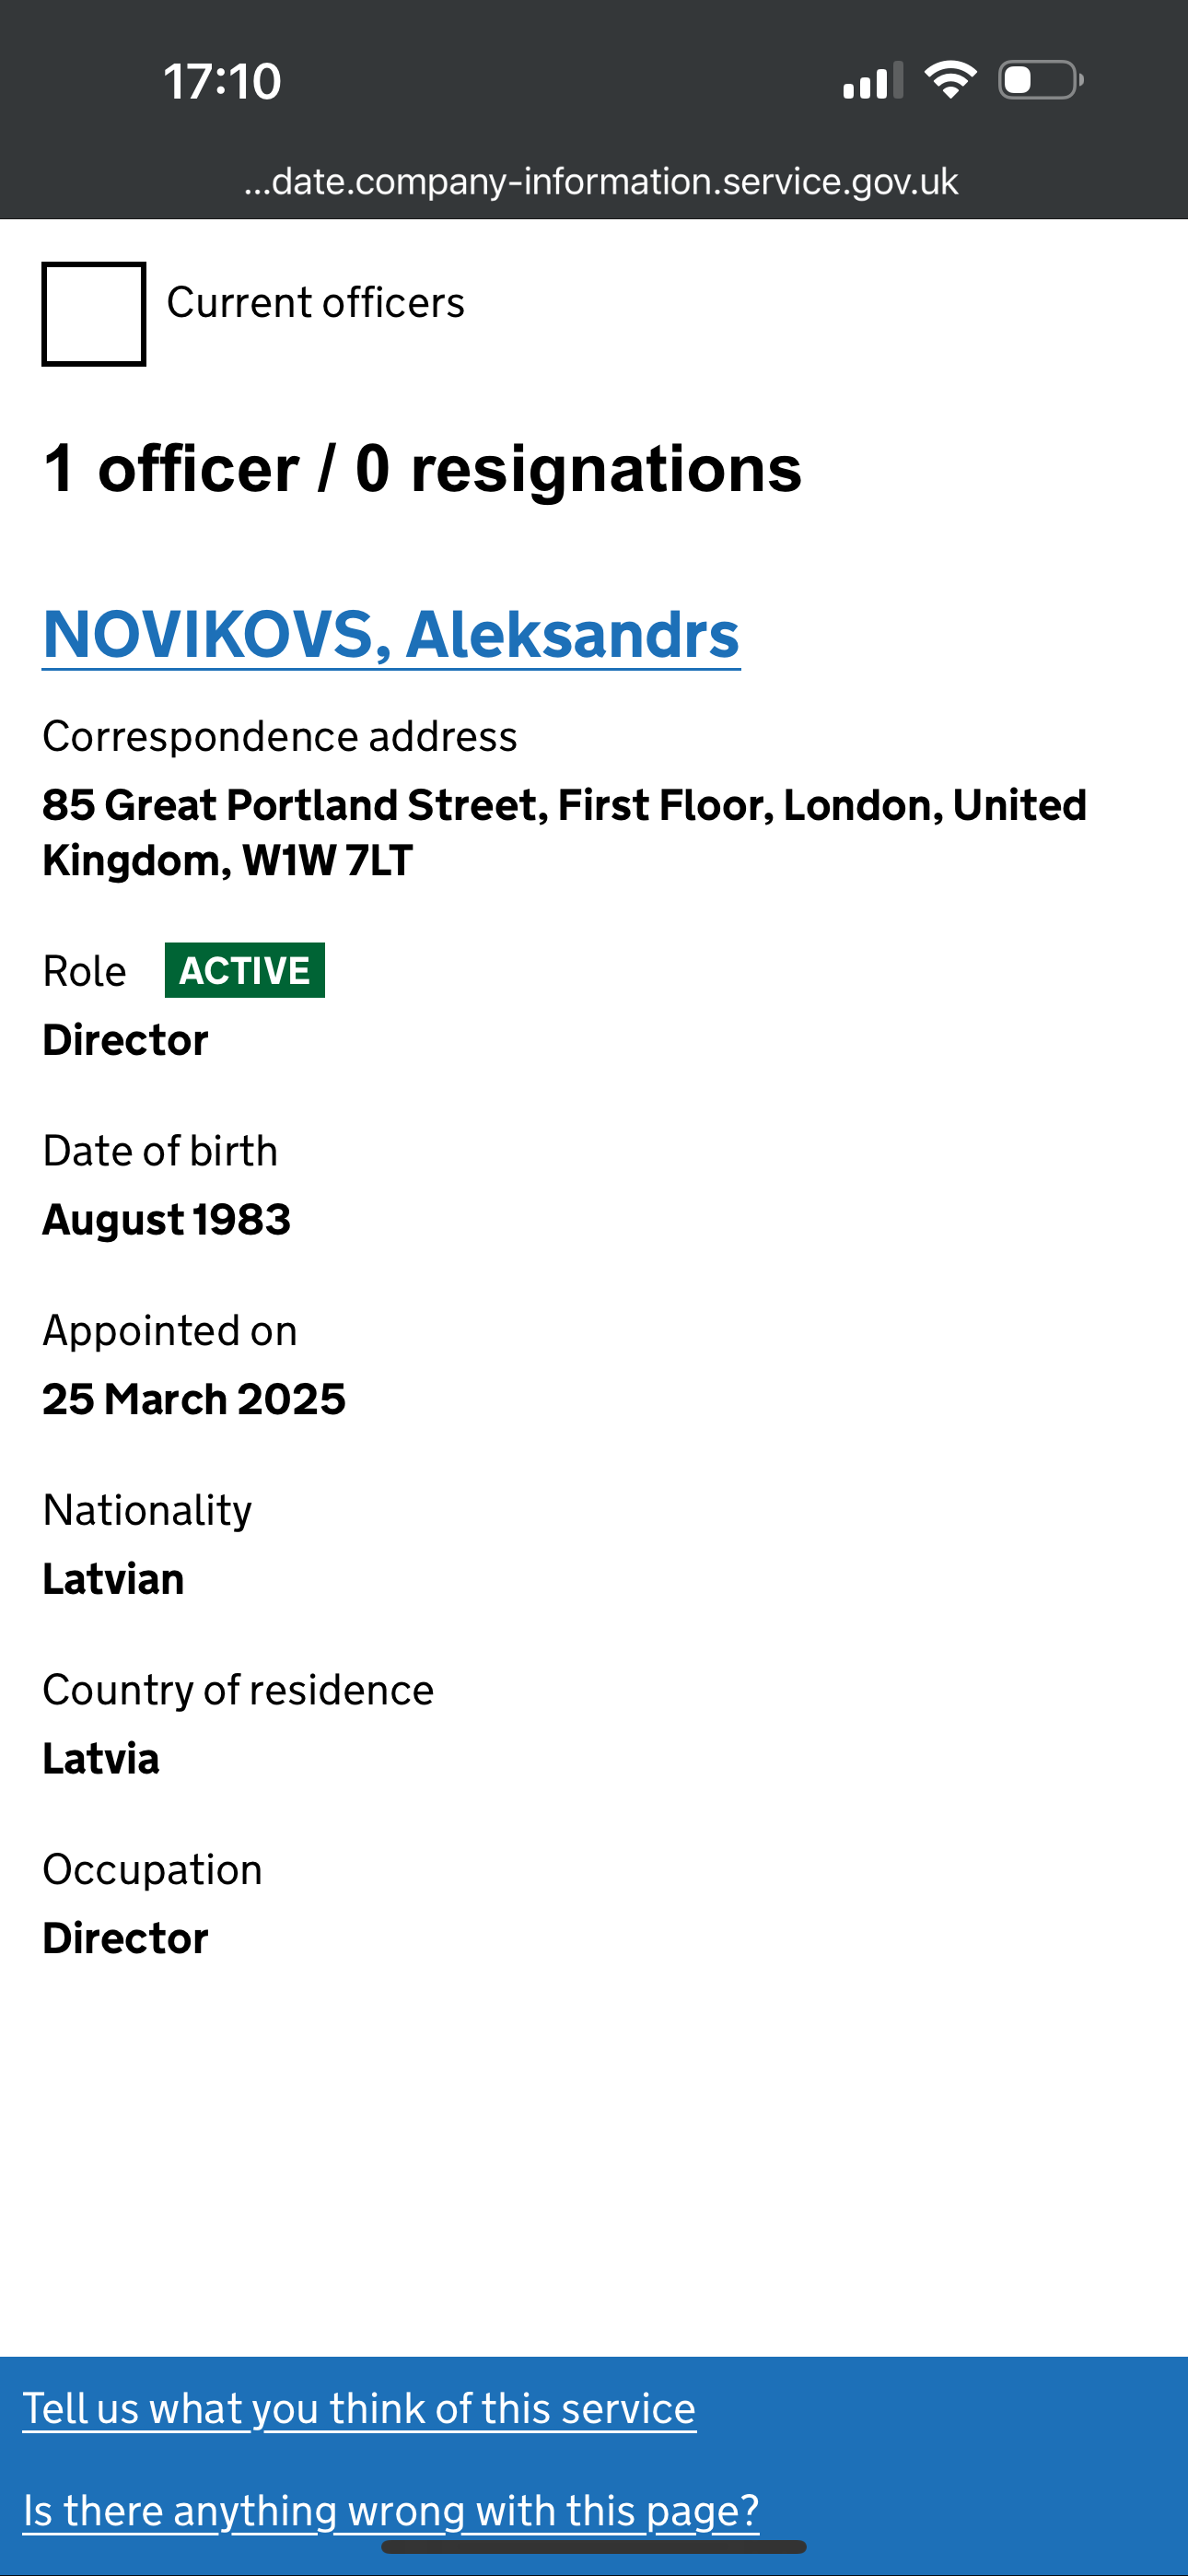Tap Is there anything wrong with this page

click(x=391, y=2510)
